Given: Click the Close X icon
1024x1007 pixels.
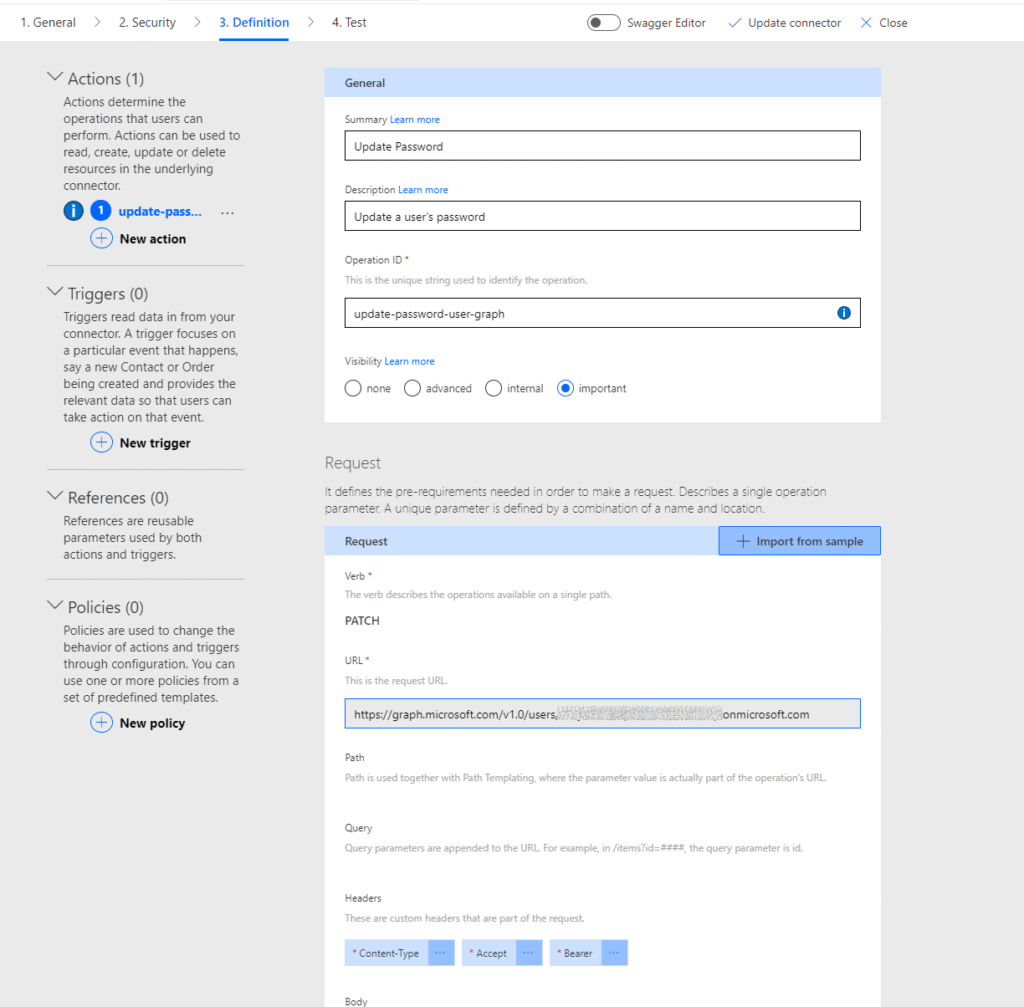Looking at the screenshot, I should pyautogui.click(x=866, y=23).
